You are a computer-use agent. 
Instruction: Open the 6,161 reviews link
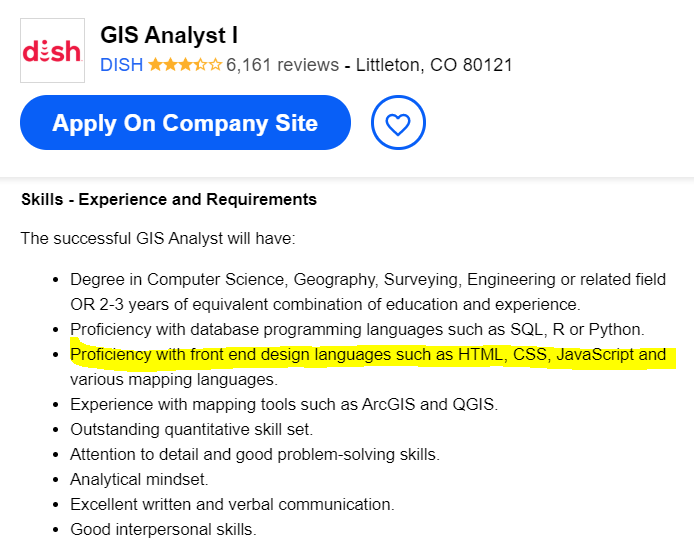click(x=282, y=65)
